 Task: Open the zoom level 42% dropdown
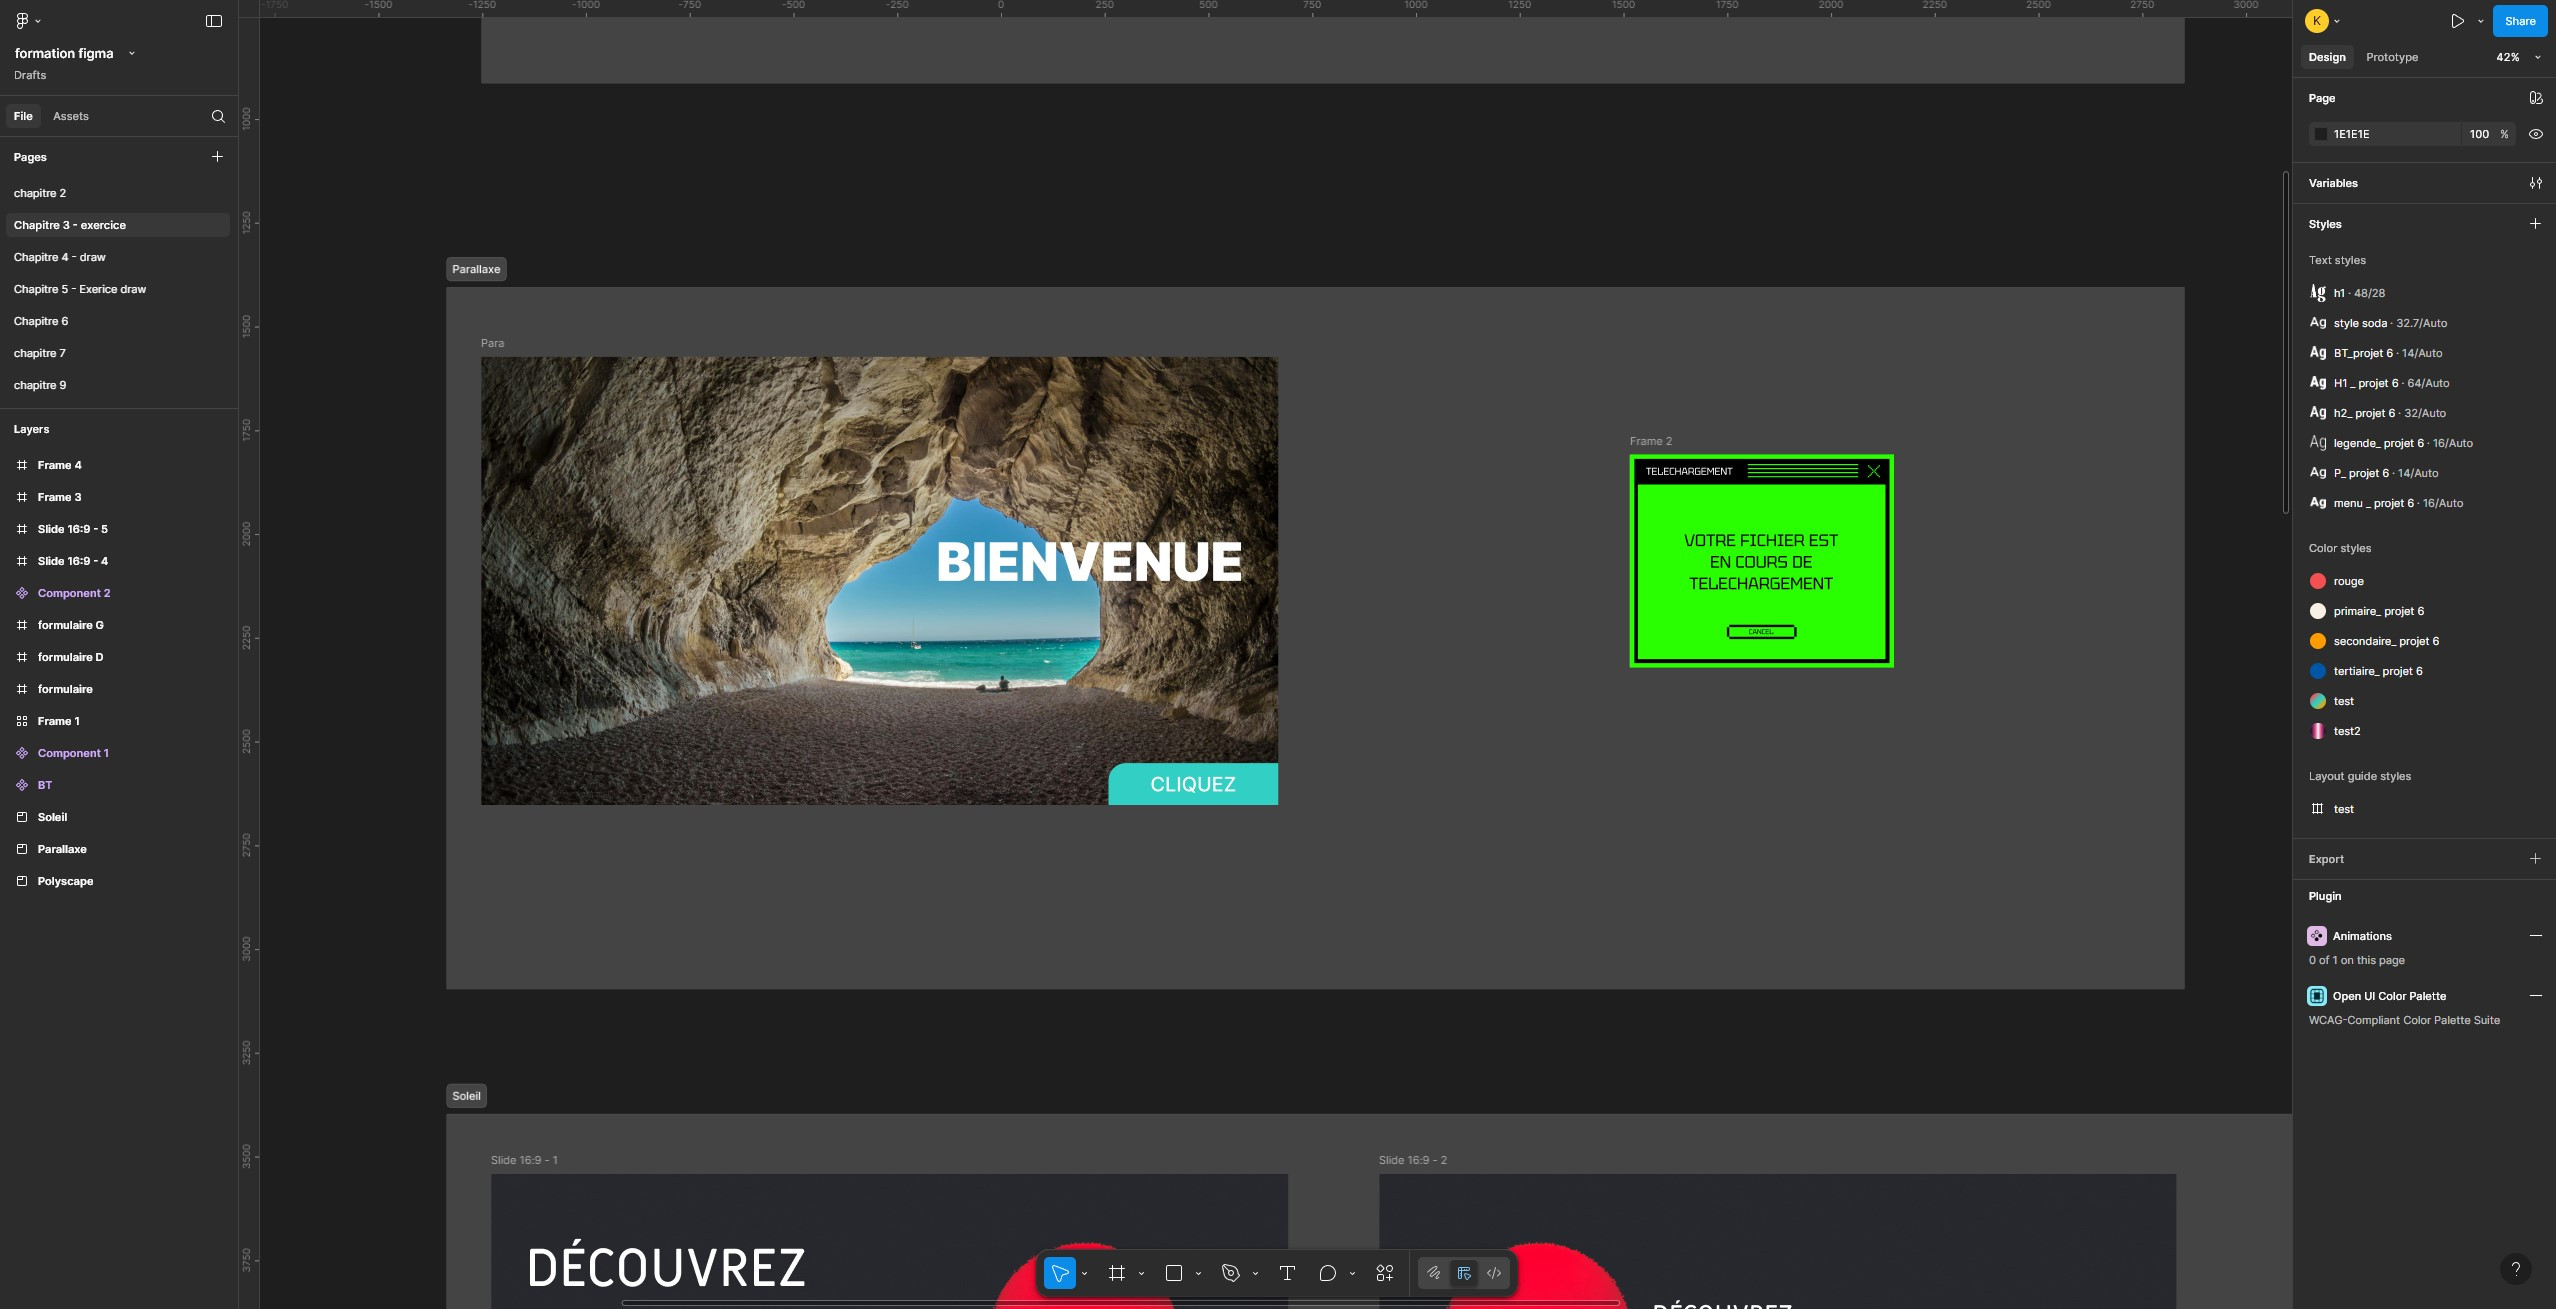2517,57
